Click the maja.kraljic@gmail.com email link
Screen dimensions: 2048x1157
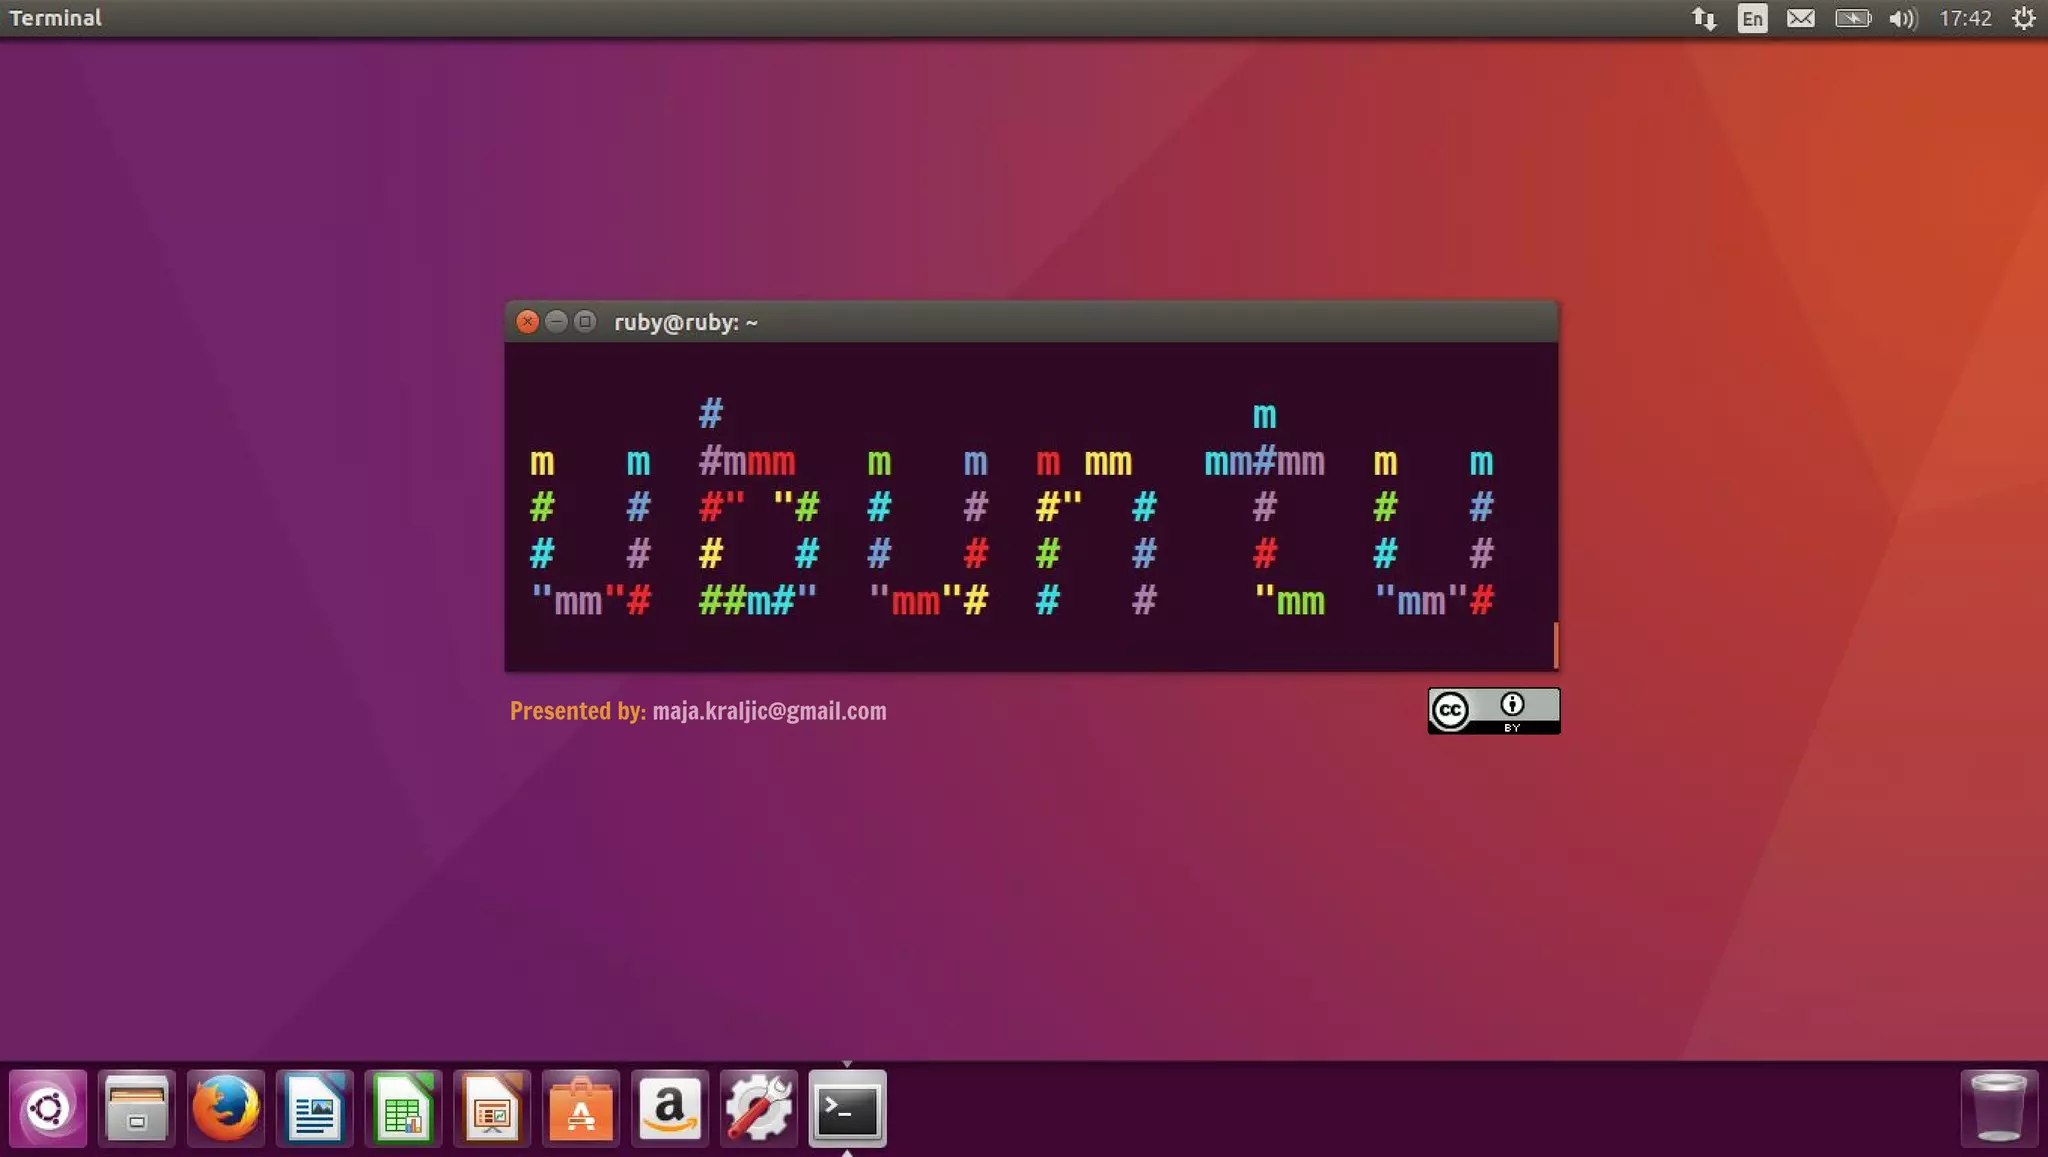769,711
